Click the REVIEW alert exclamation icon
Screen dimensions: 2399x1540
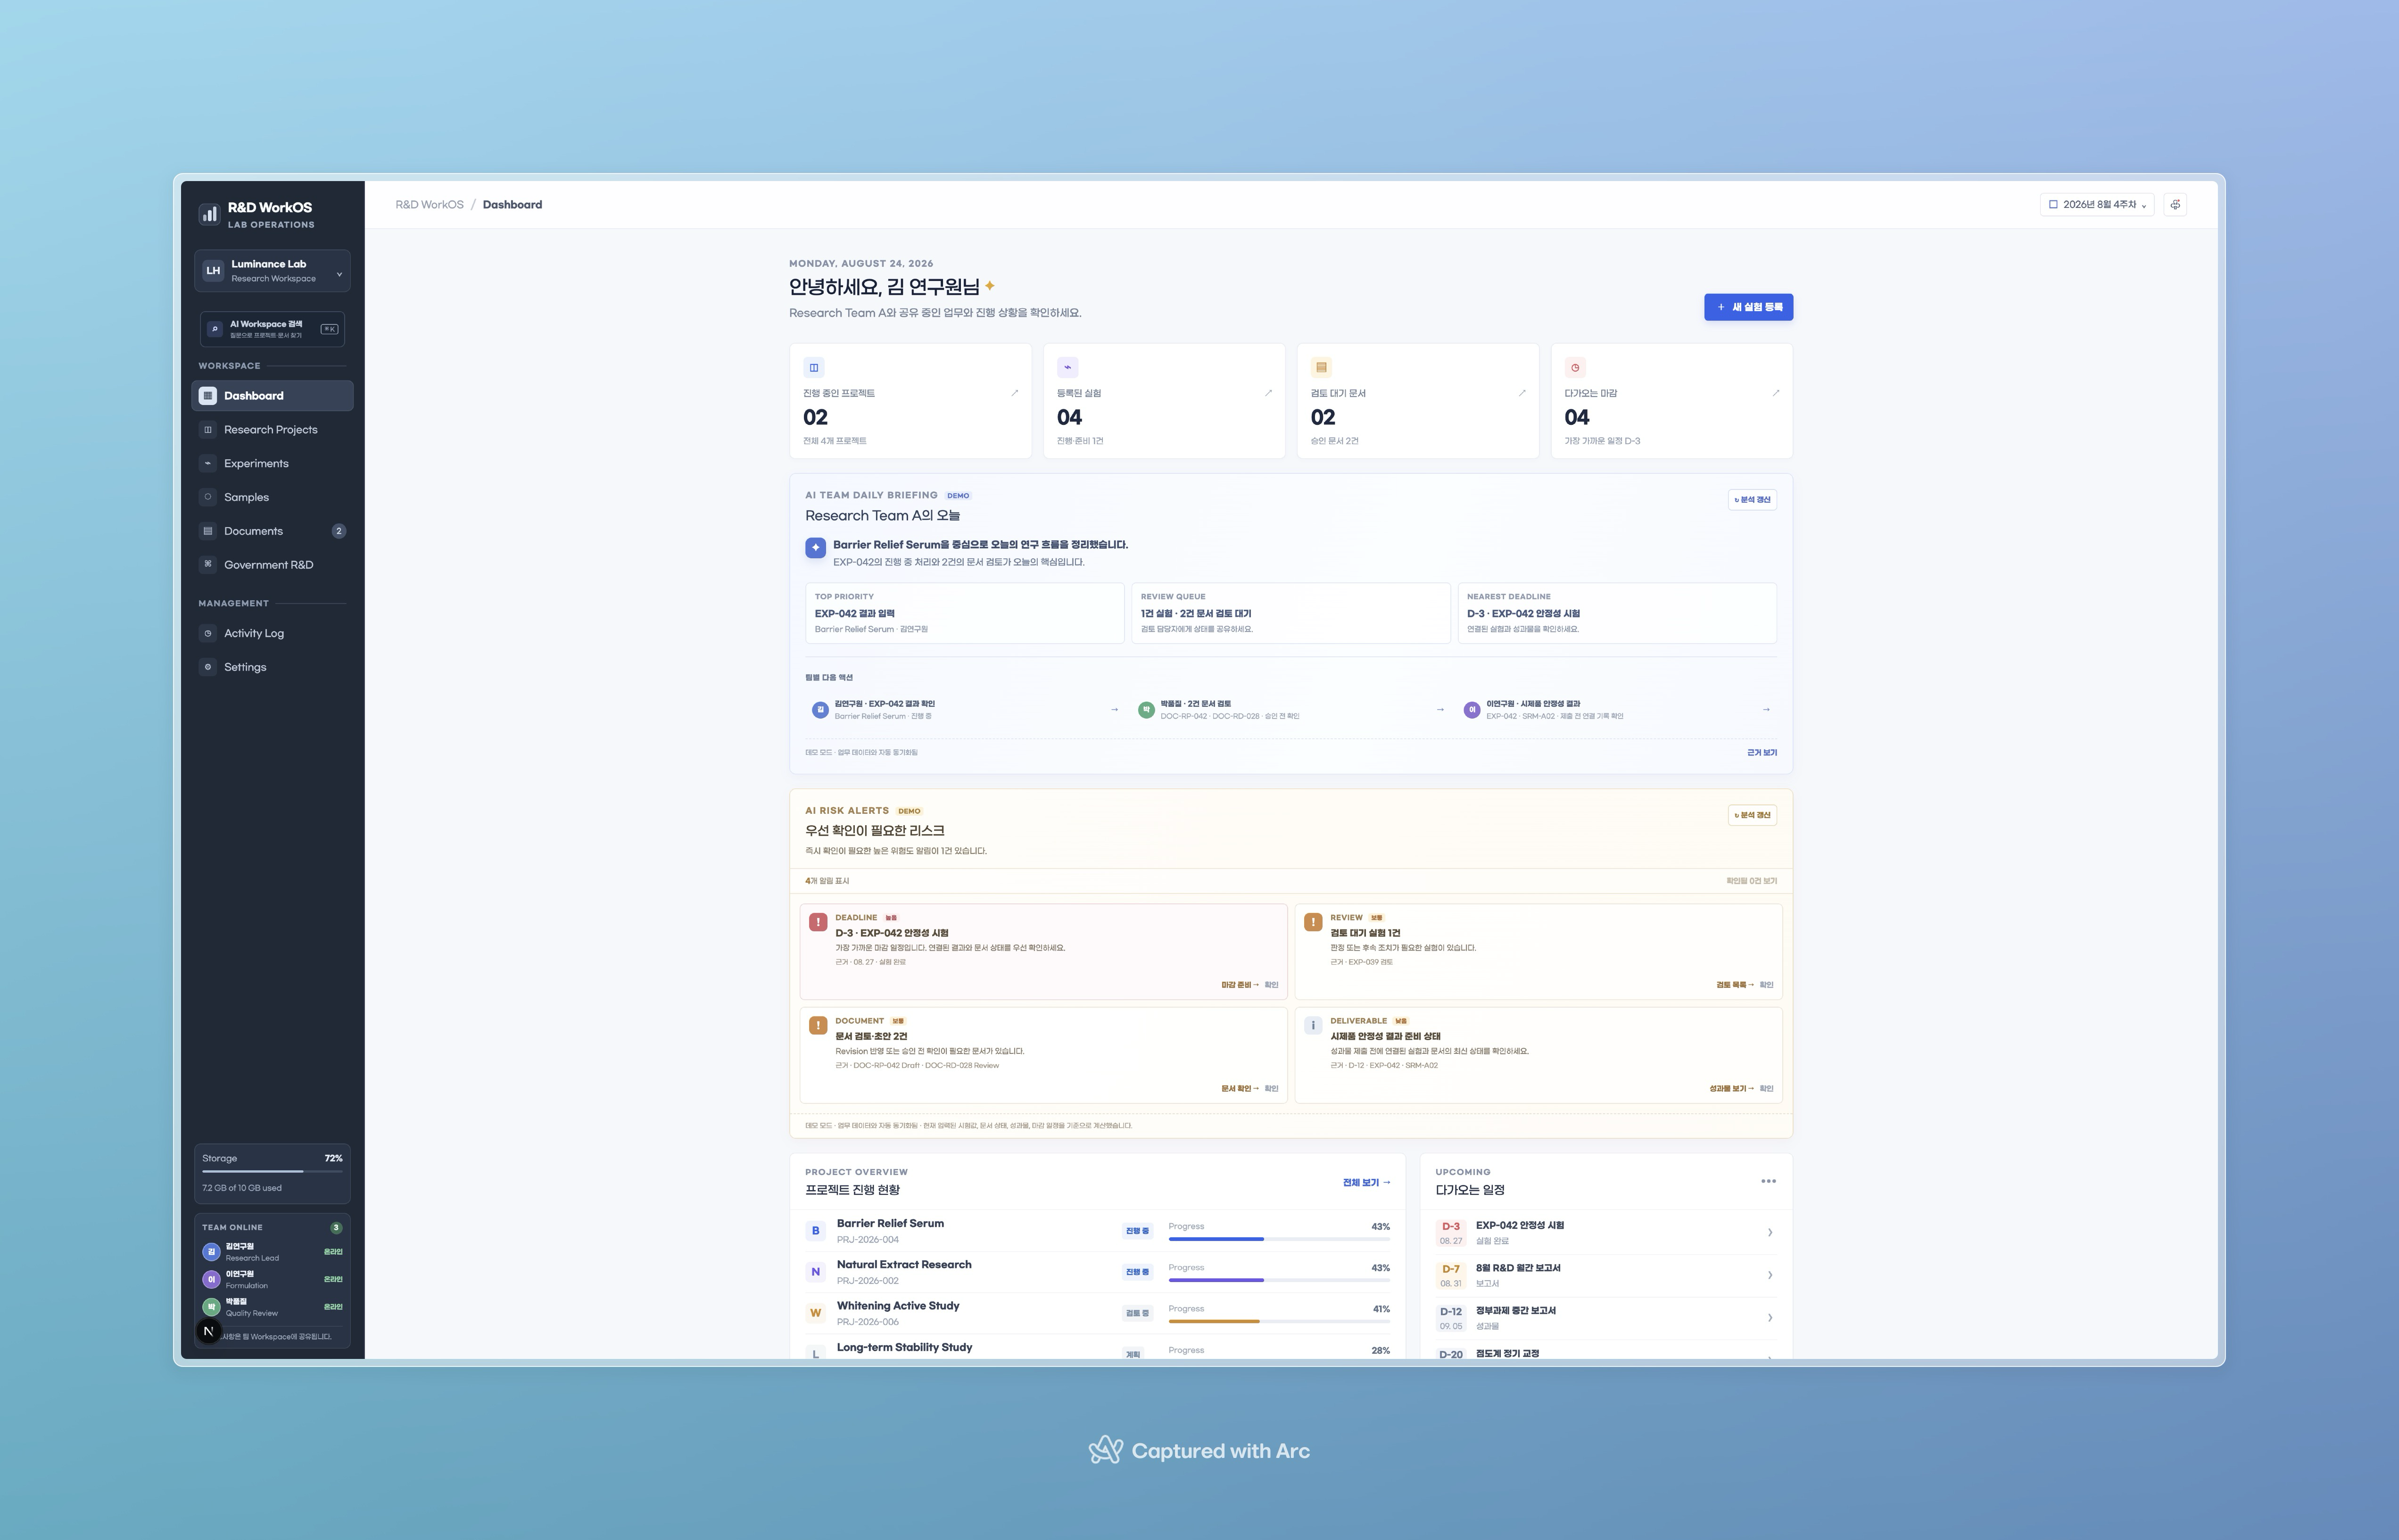click(1313, 922)
